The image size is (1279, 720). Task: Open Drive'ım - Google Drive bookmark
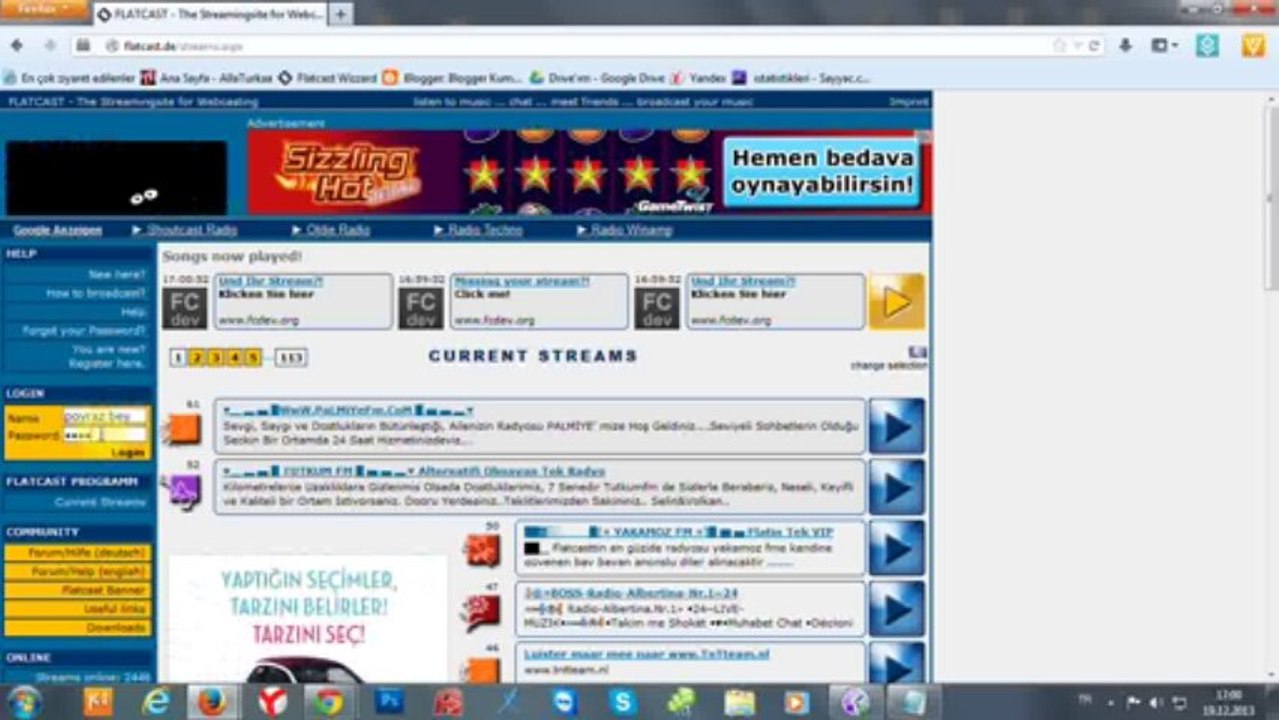[598, 77]
